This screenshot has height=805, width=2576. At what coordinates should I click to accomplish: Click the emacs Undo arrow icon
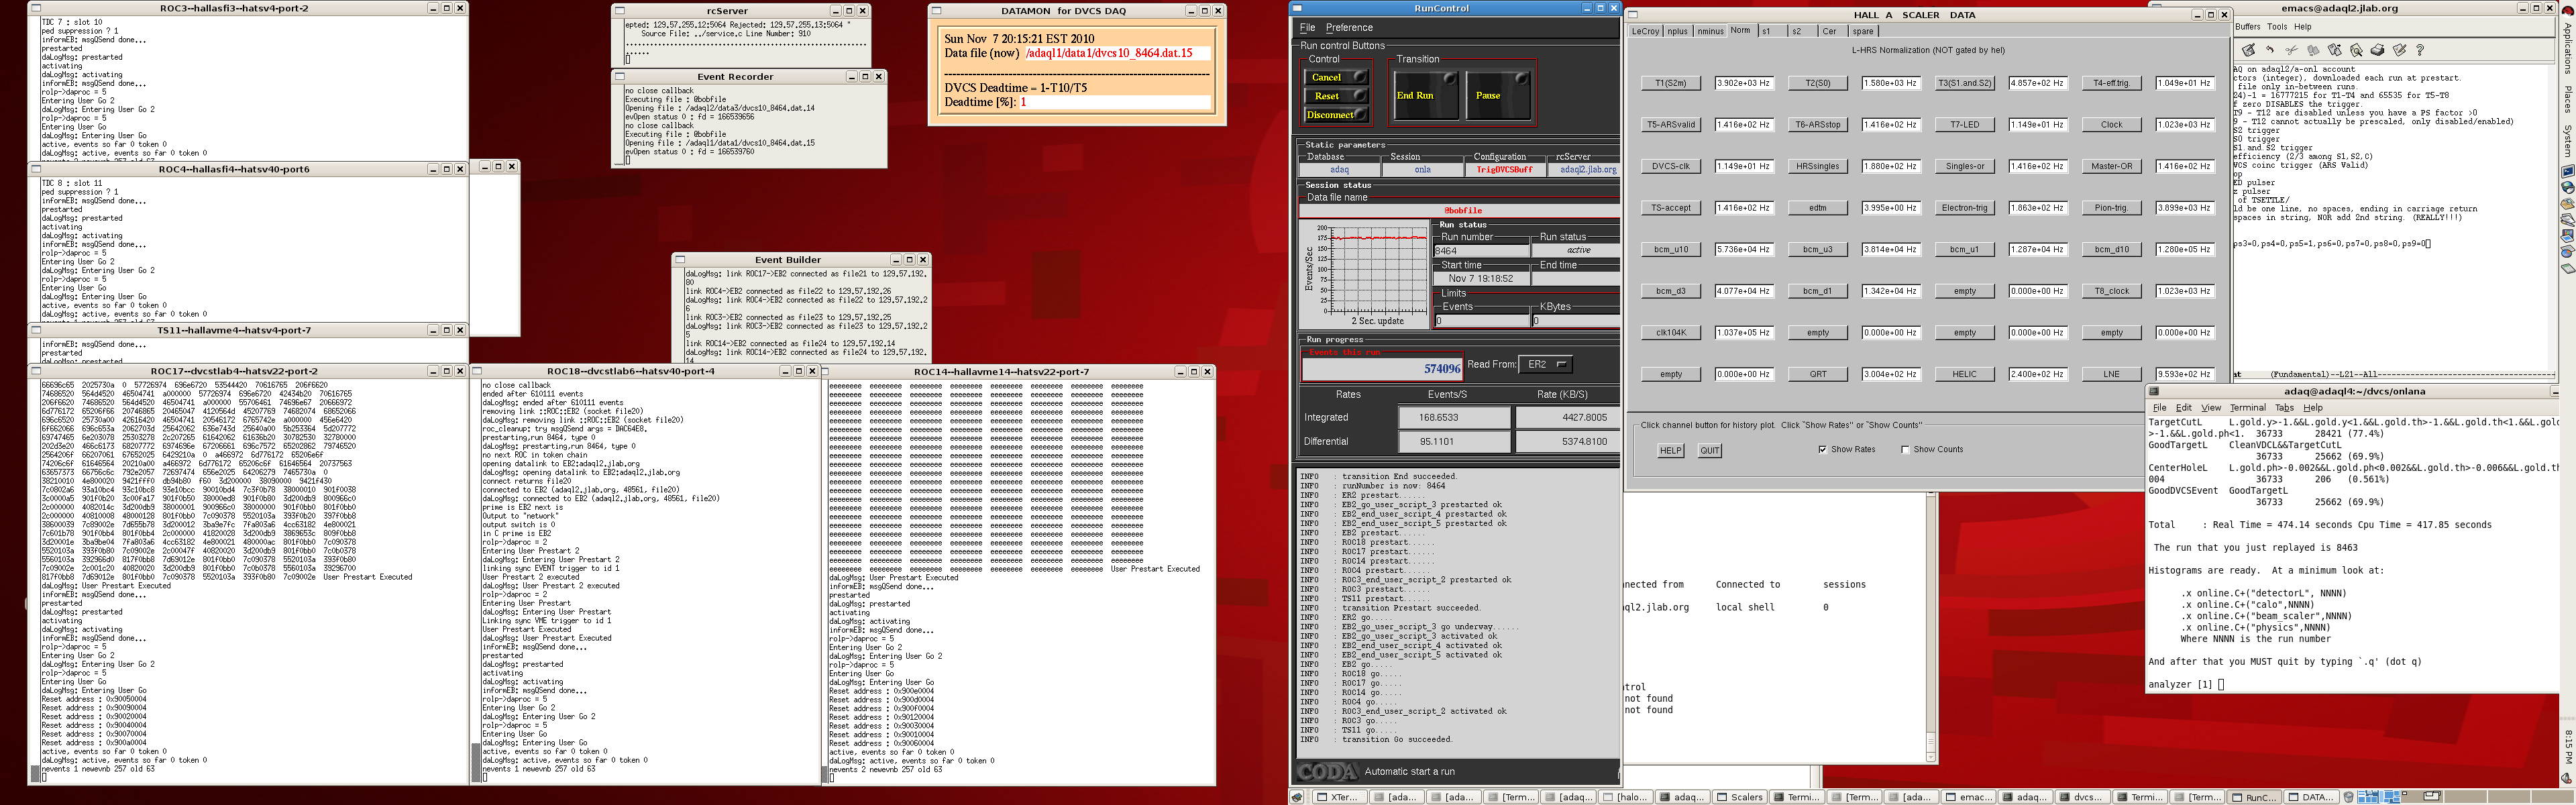(x=2270, y=50)
